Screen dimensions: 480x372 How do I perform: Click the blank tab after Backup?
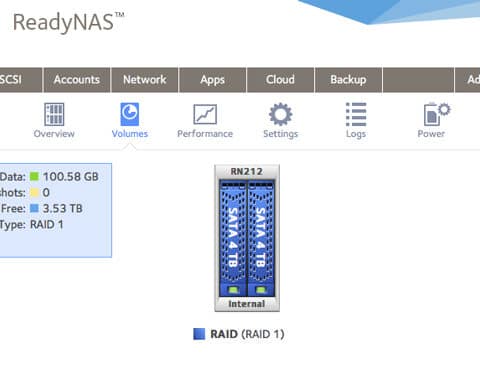pos(418,80)
